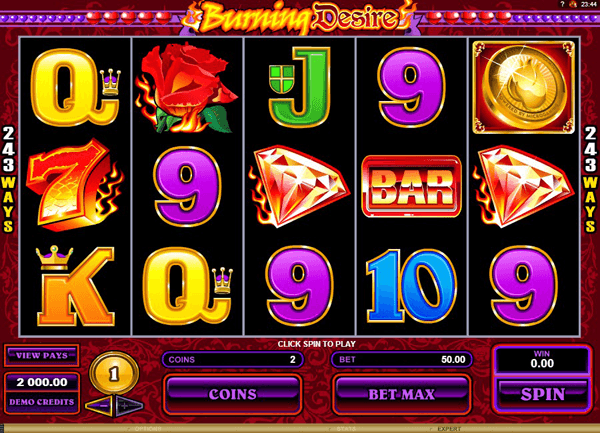Click the COINS button
The width and height of the screenshot is (600, 433).
pyautogui.click(x=232, y=394)
